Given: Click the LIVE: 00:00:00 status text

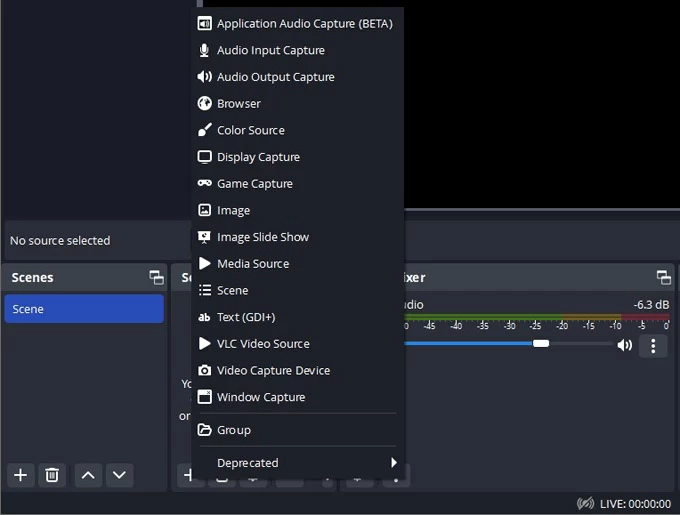Looking at the screenshot, I should (x=635, y=504).
